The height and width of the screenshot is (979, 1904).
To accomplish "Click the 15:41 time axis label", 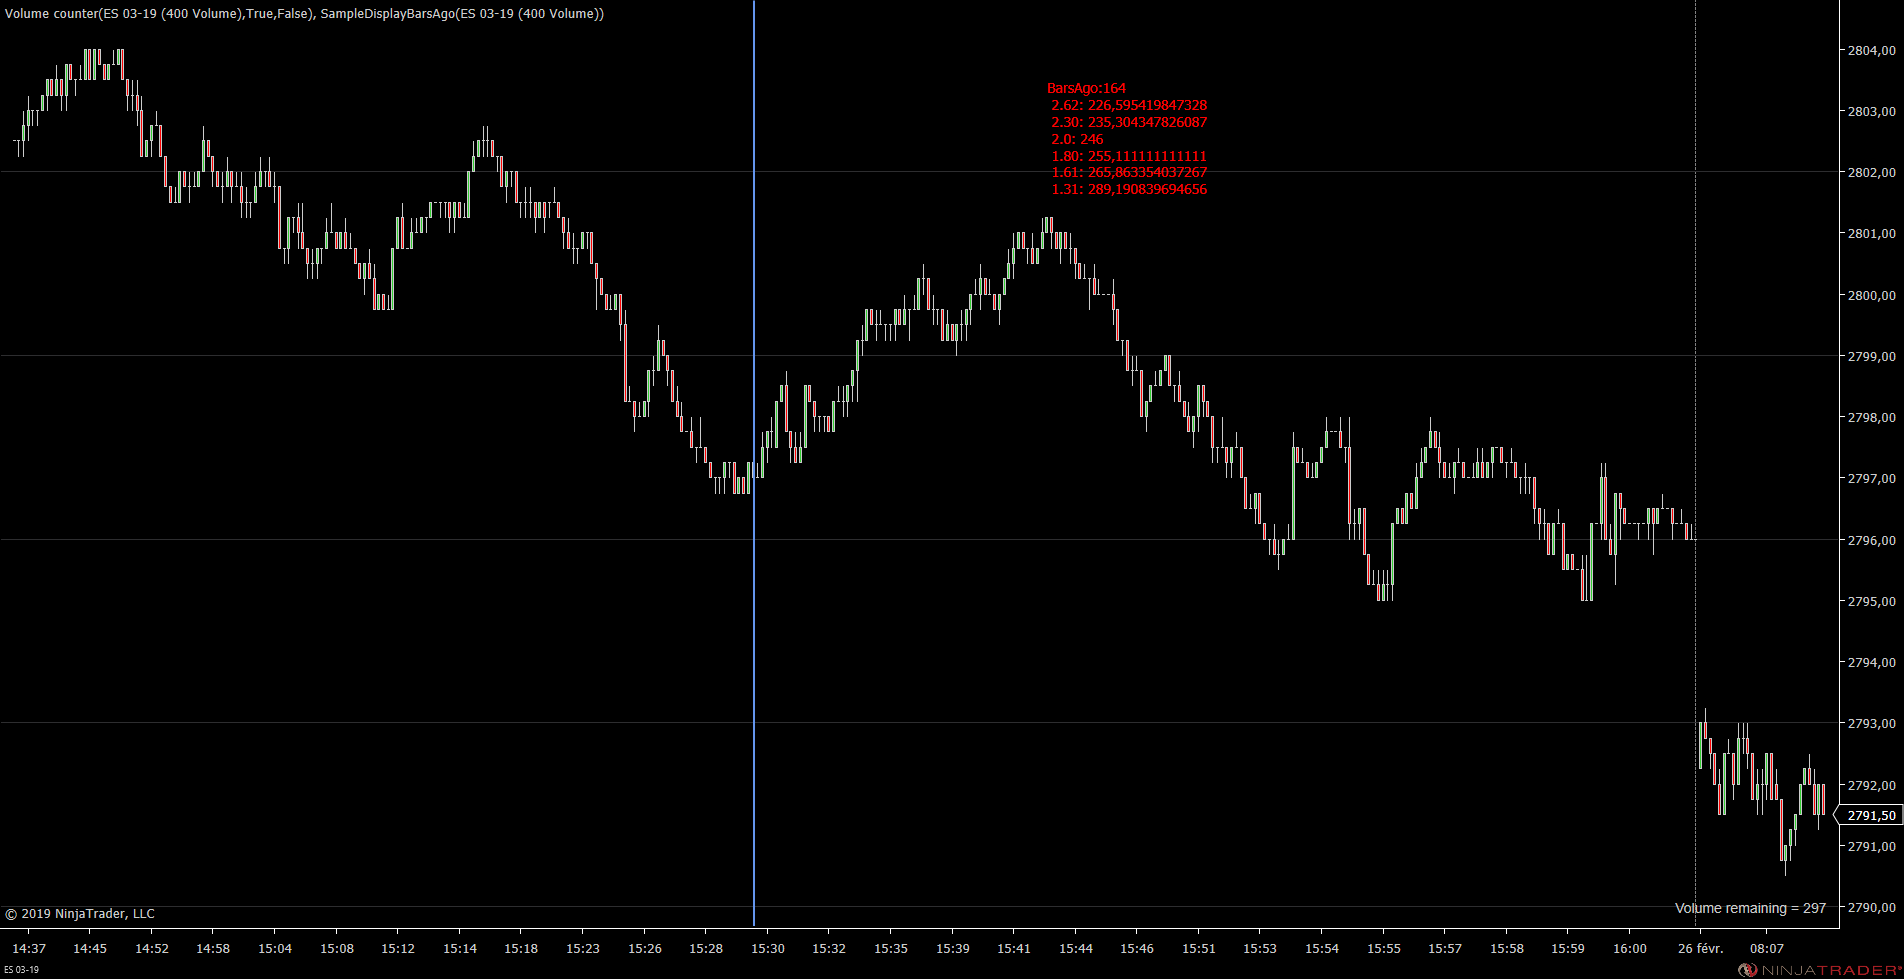I will [x=1014, y=948].
